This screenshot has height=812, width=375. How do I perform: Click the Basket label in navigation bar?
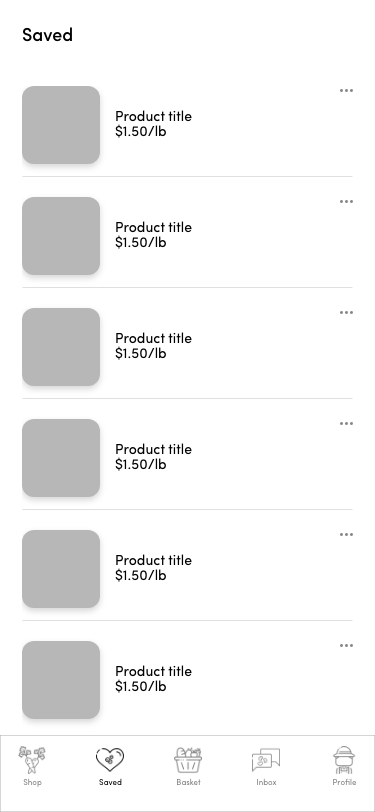click(x=188, y=782)
